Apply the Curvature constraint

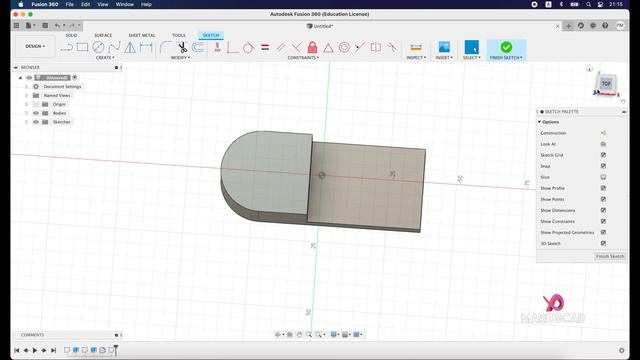392,47
